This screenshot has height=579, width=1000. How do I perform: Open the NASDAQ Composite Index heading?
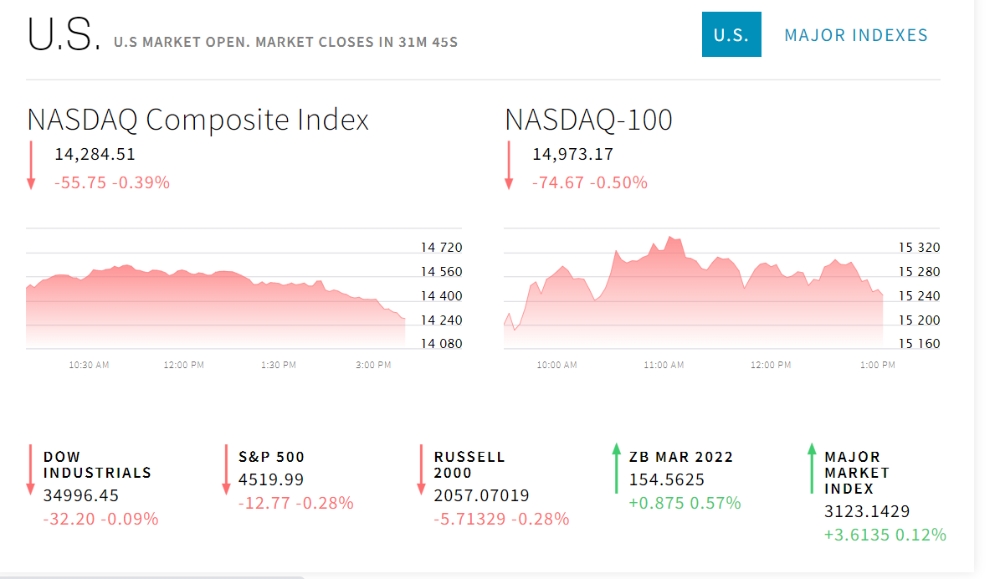pos(198,120)
